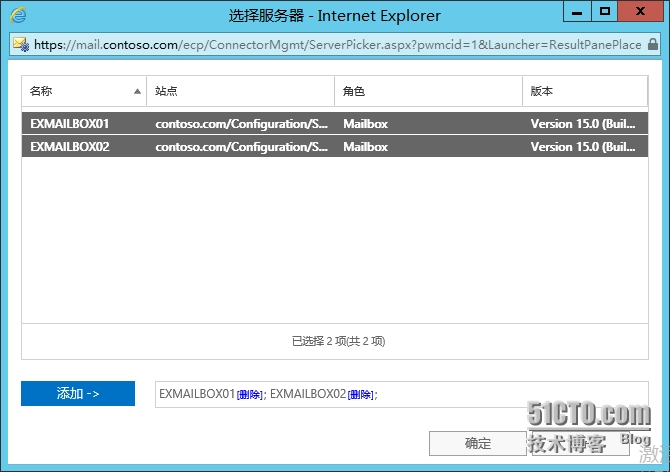Sort by 站点 column header
The width and height of the screenshot is (670, 472).
point(240,91)
